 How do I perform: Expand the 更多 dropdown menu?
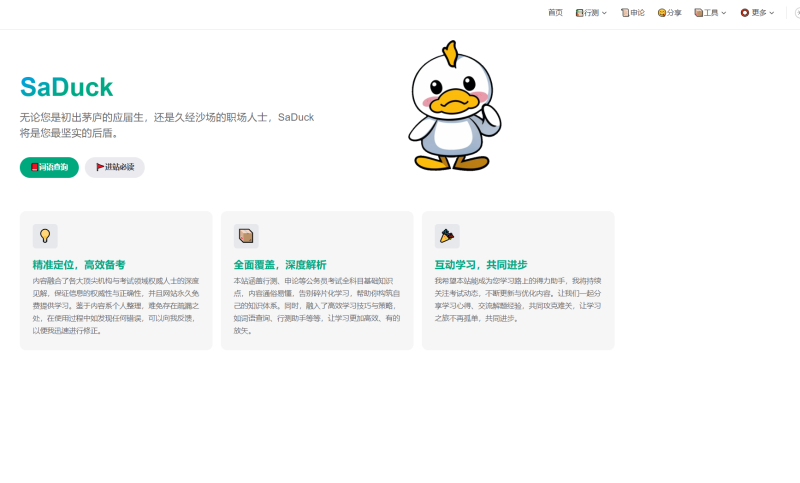[758, 13]
